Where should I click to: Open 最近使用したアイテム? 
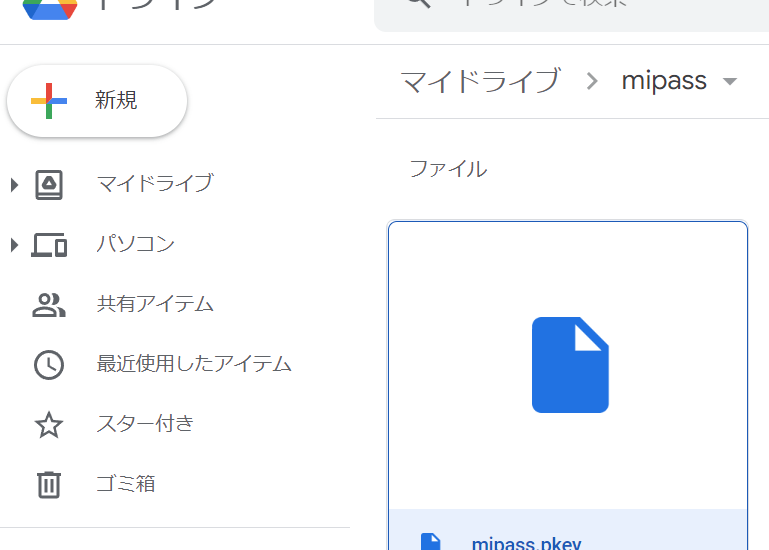194,364
